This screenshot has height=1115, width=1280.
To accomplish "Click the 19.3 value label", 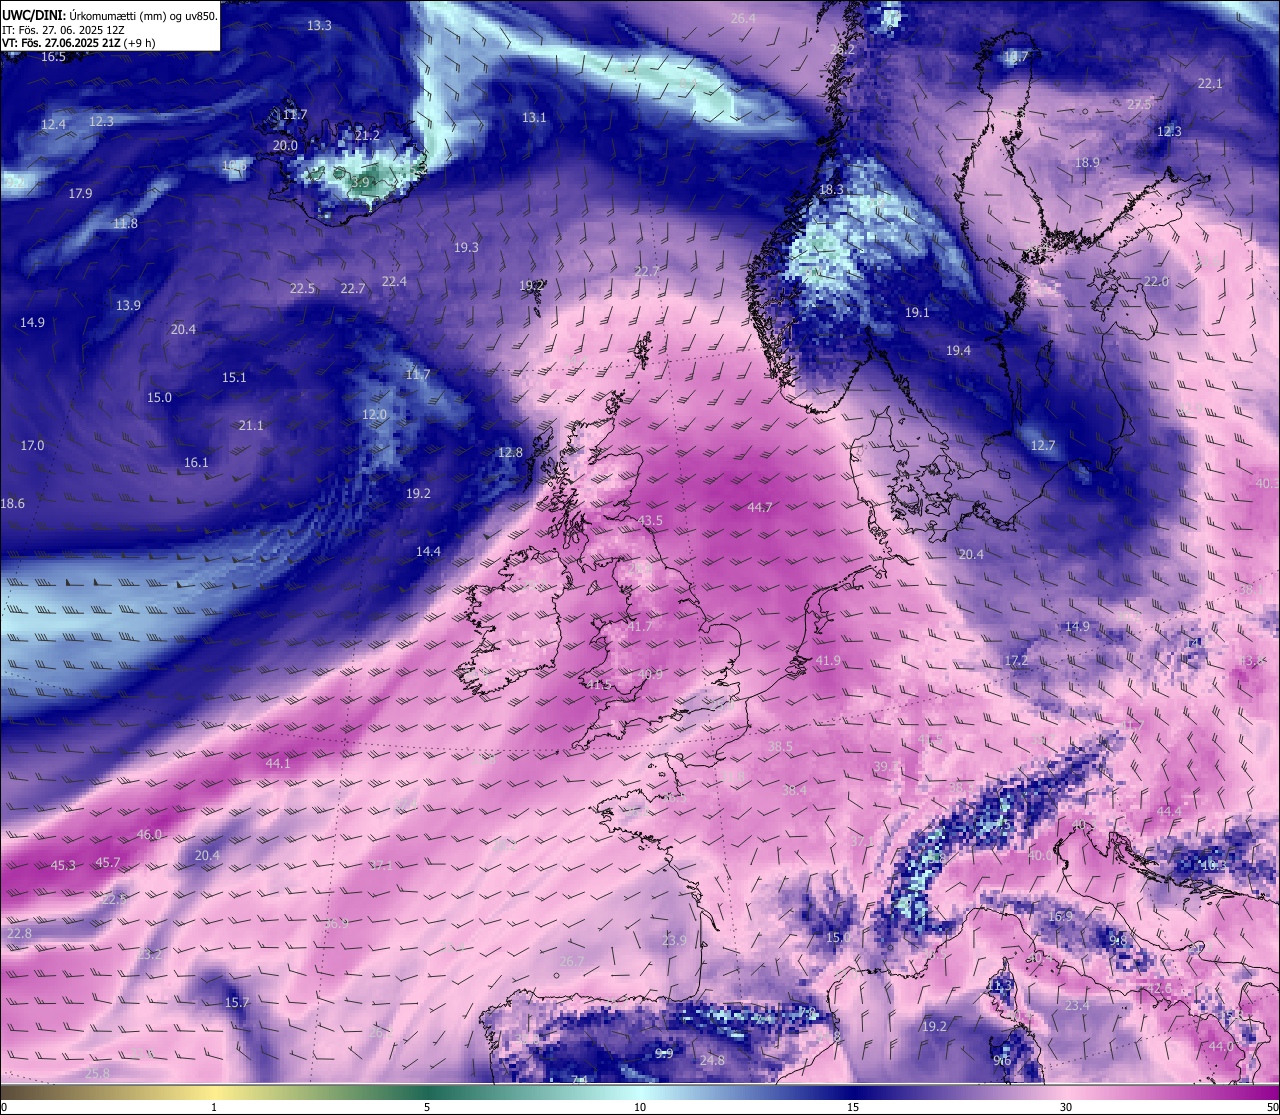I will (466, 248).
